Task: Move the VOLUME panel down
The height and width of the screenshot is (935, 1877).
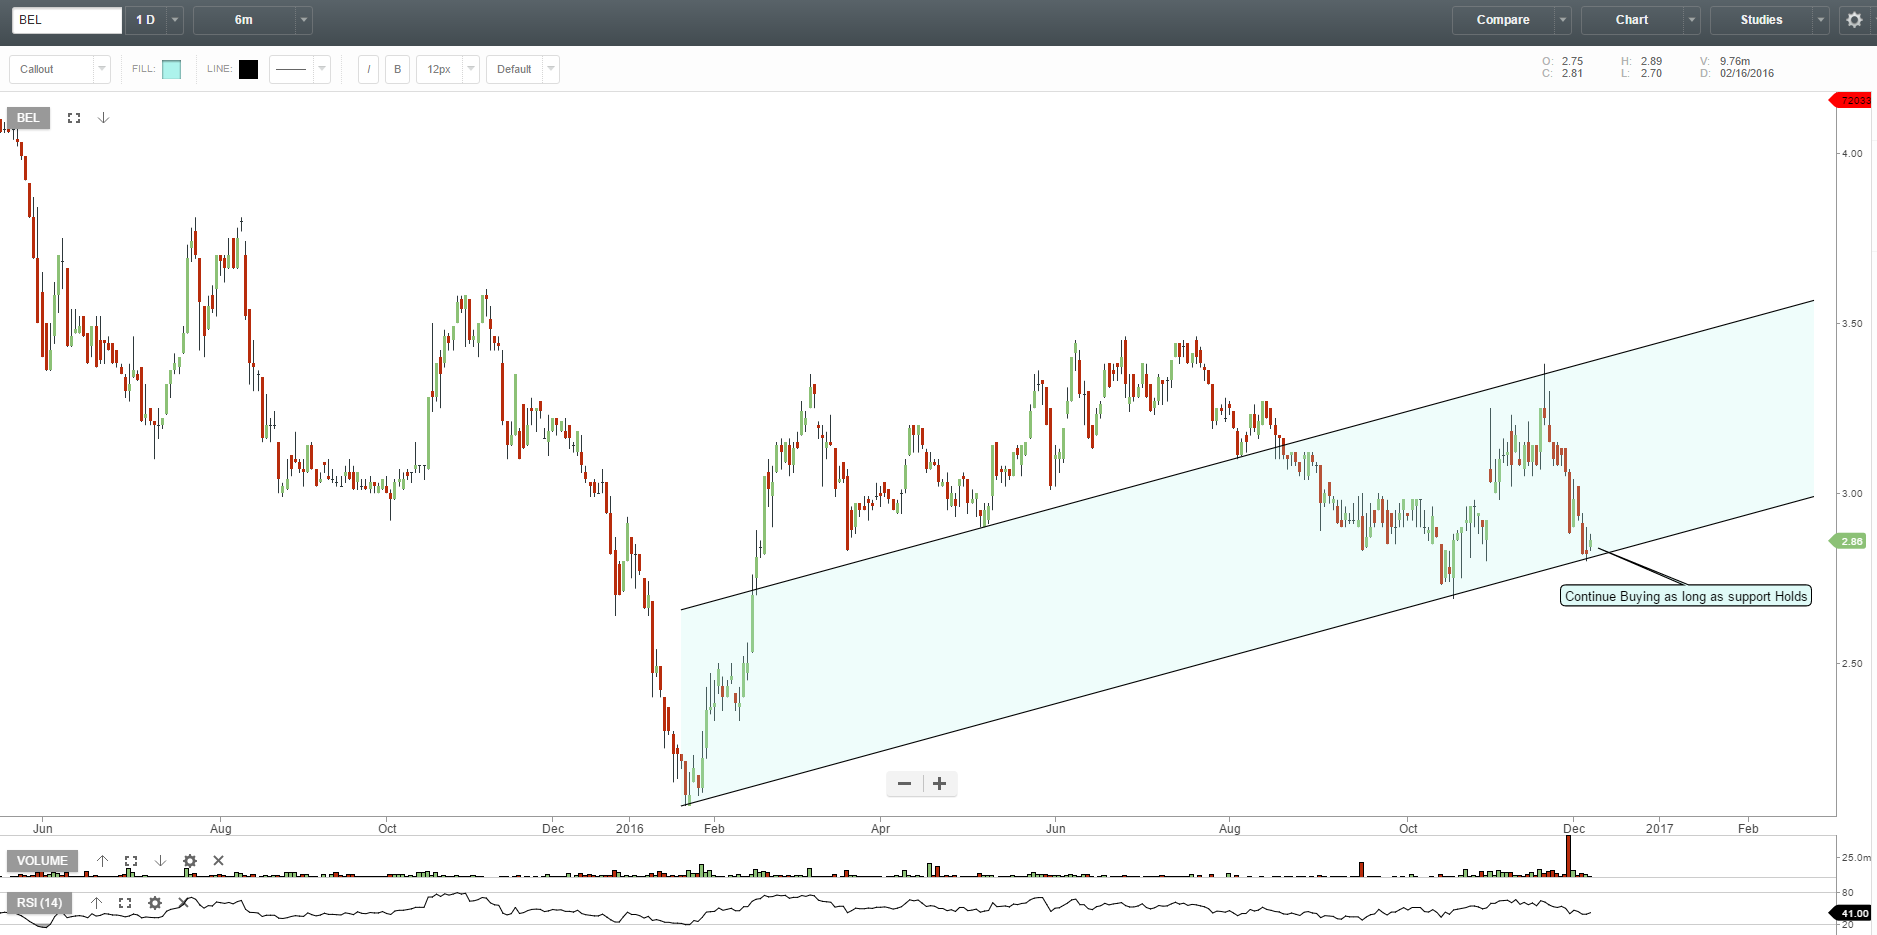Action: (159, 860)
